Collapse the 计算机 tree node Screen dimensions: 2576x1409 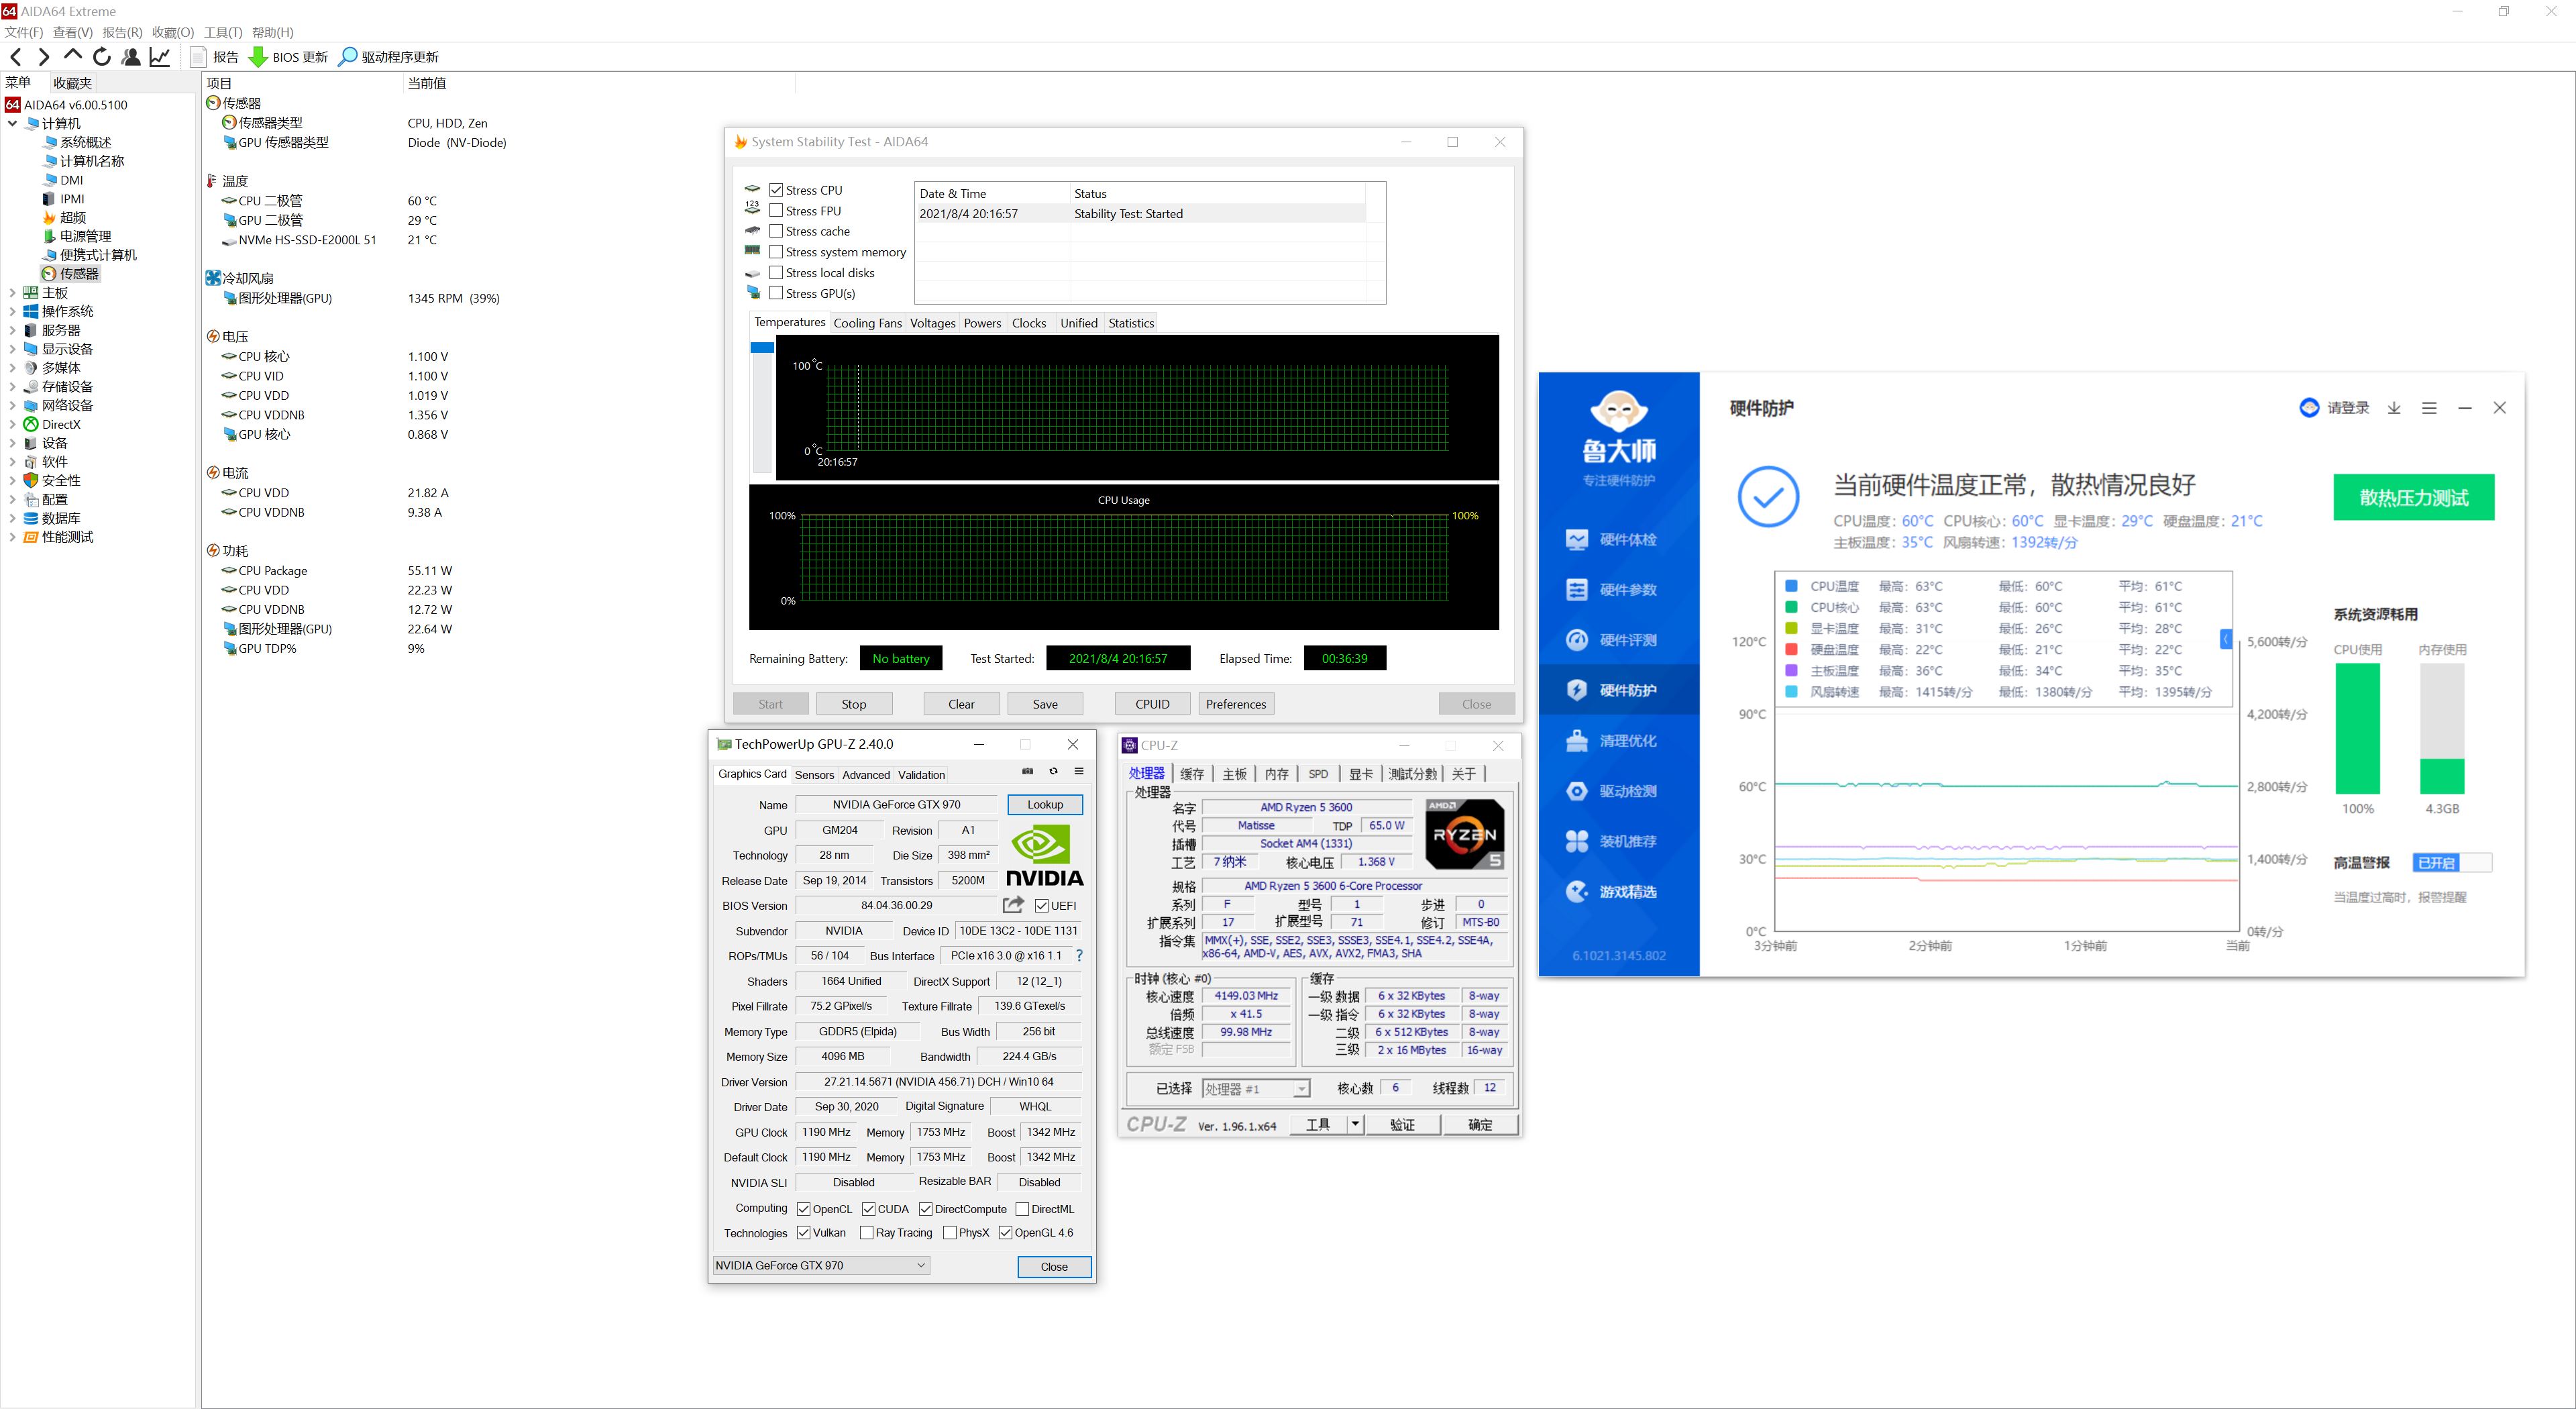(x=12, y=123)
